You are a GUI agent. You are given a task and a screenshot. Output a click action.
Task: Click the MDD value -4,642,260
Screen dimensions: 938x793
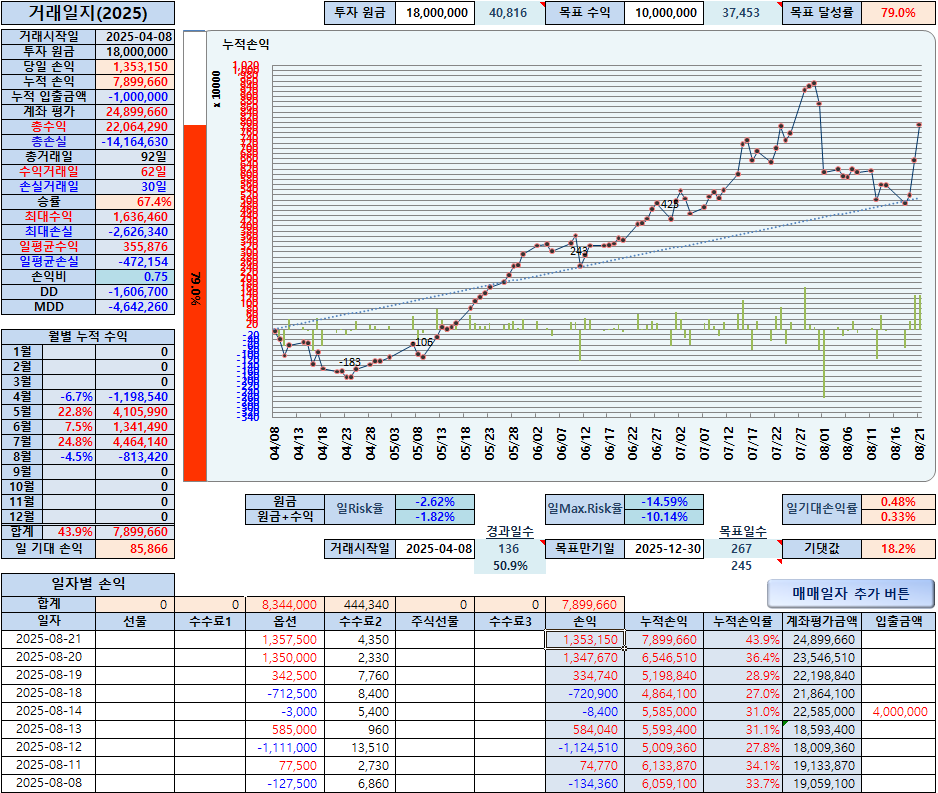[135, 307]
